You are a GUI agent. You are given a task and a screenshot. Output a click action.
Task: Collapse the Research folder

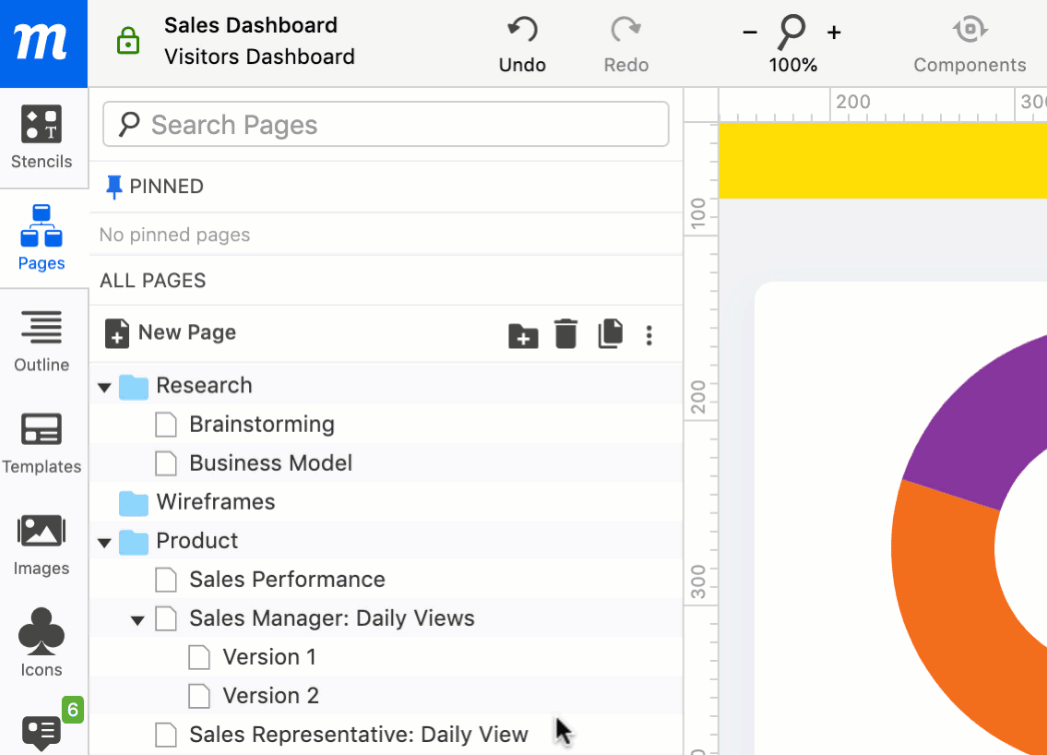tap(105, 387)
